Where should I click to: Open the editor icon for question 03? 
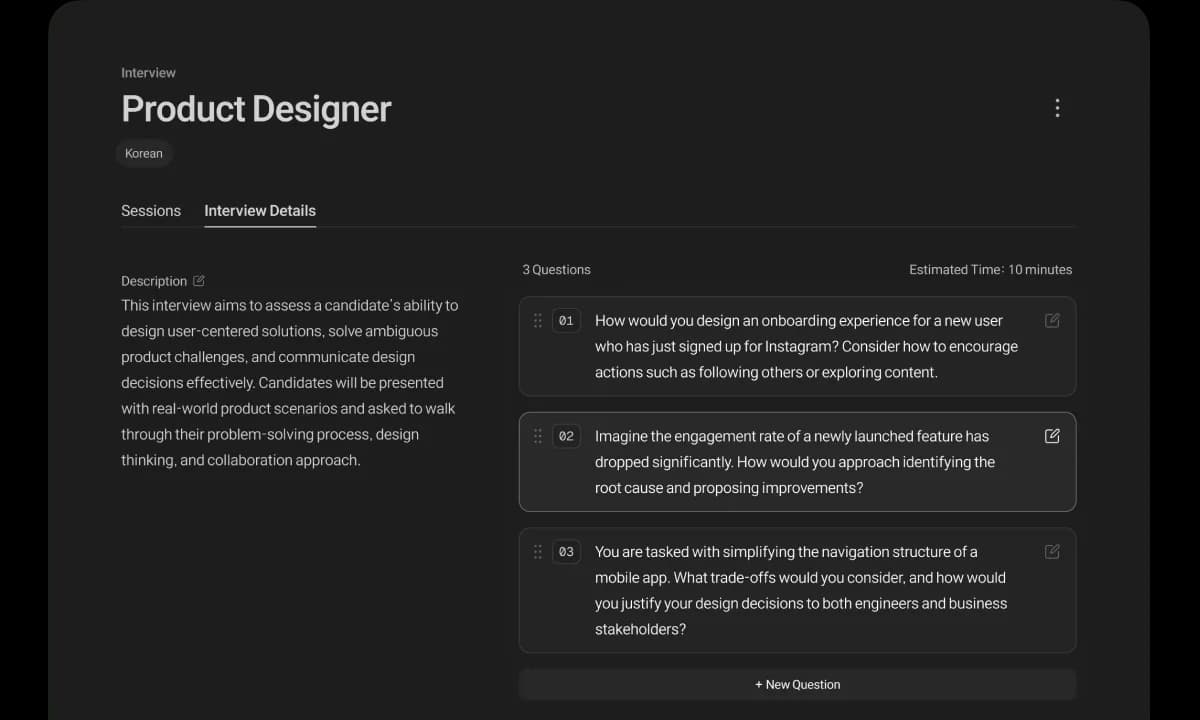(x=1052, y=552)
